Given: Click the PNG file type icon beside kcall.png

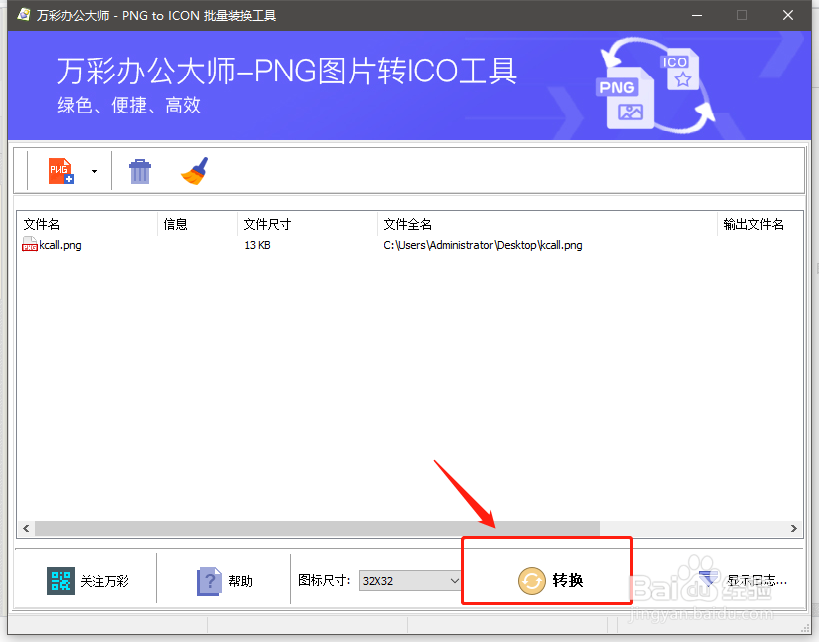Looking at the screenshot, I should point(30,244).
